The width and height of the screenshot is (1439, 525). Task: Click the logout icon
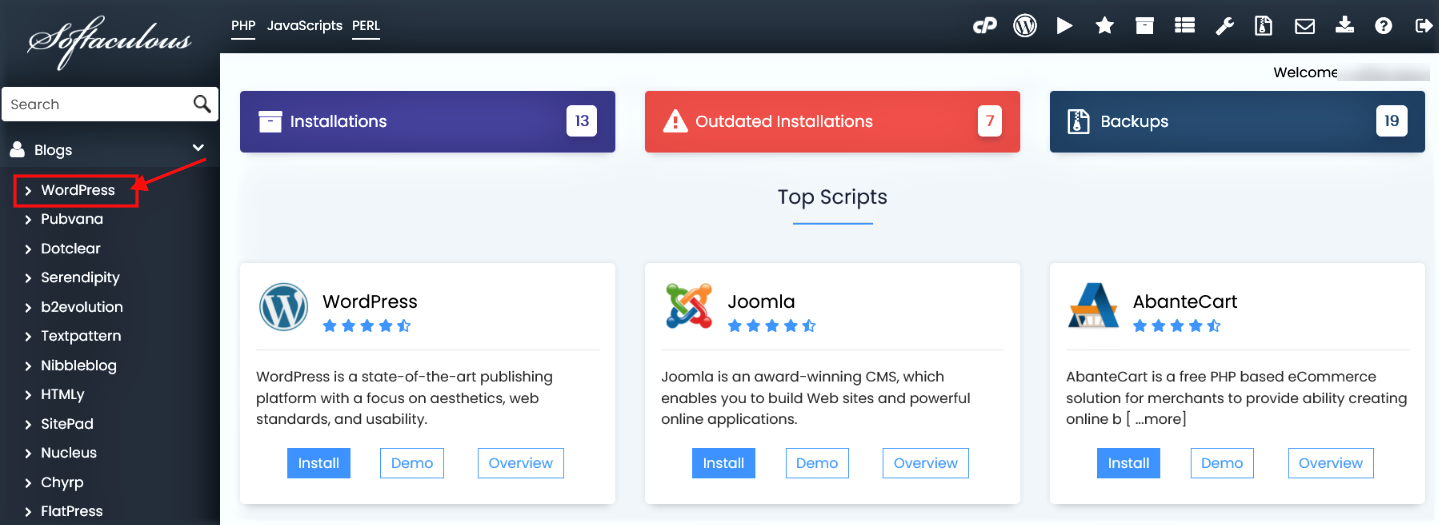pos(1423,26)
